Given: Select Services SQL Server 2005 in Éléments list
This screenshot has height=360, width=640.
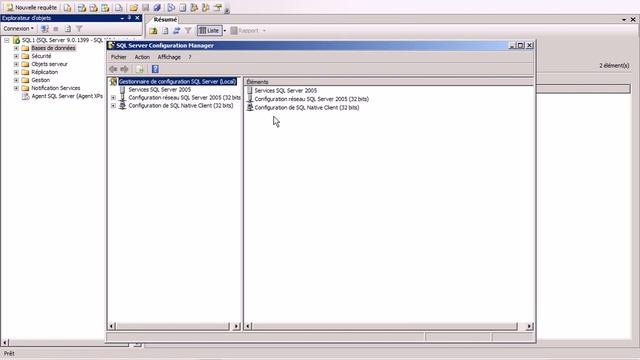Looking at the screenshot, I should click(285, 91).
